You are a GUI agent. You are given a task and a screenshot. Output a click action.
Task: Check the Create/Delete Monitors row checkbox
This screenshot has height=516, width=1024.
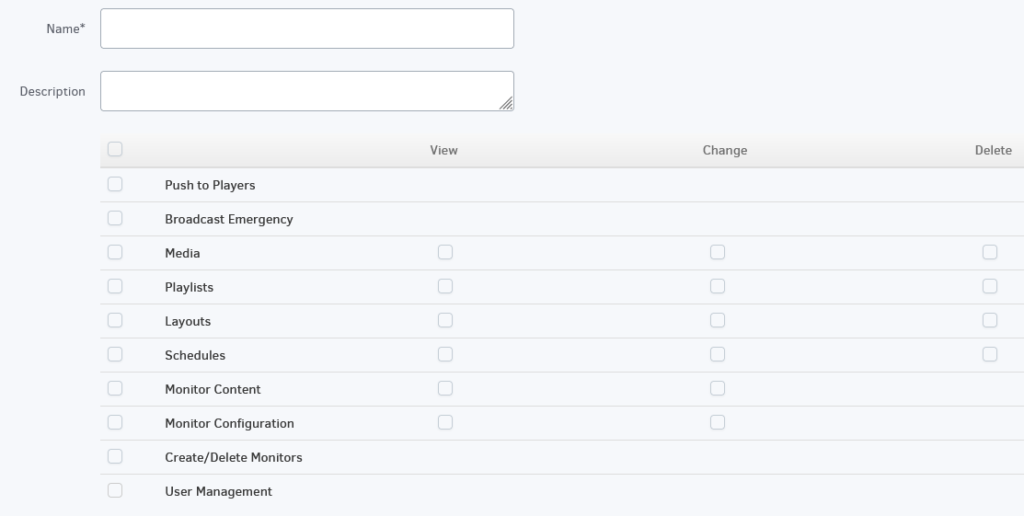pyautogui.click(x=115, y=457)
